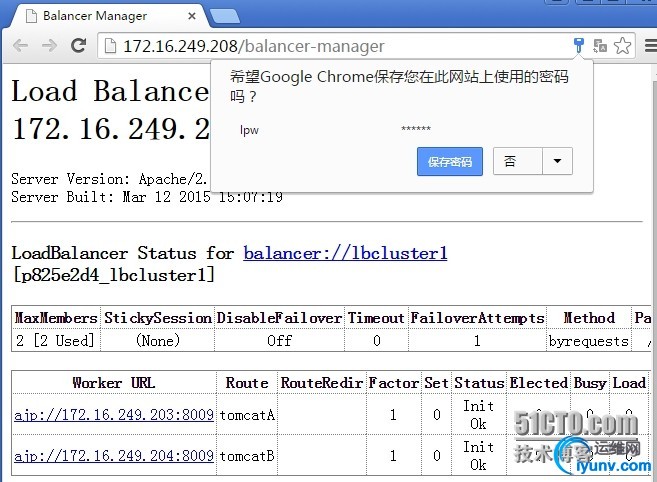657x482 pixels.
Task: Click the StickySession column header
Action: tap(158, 318)
